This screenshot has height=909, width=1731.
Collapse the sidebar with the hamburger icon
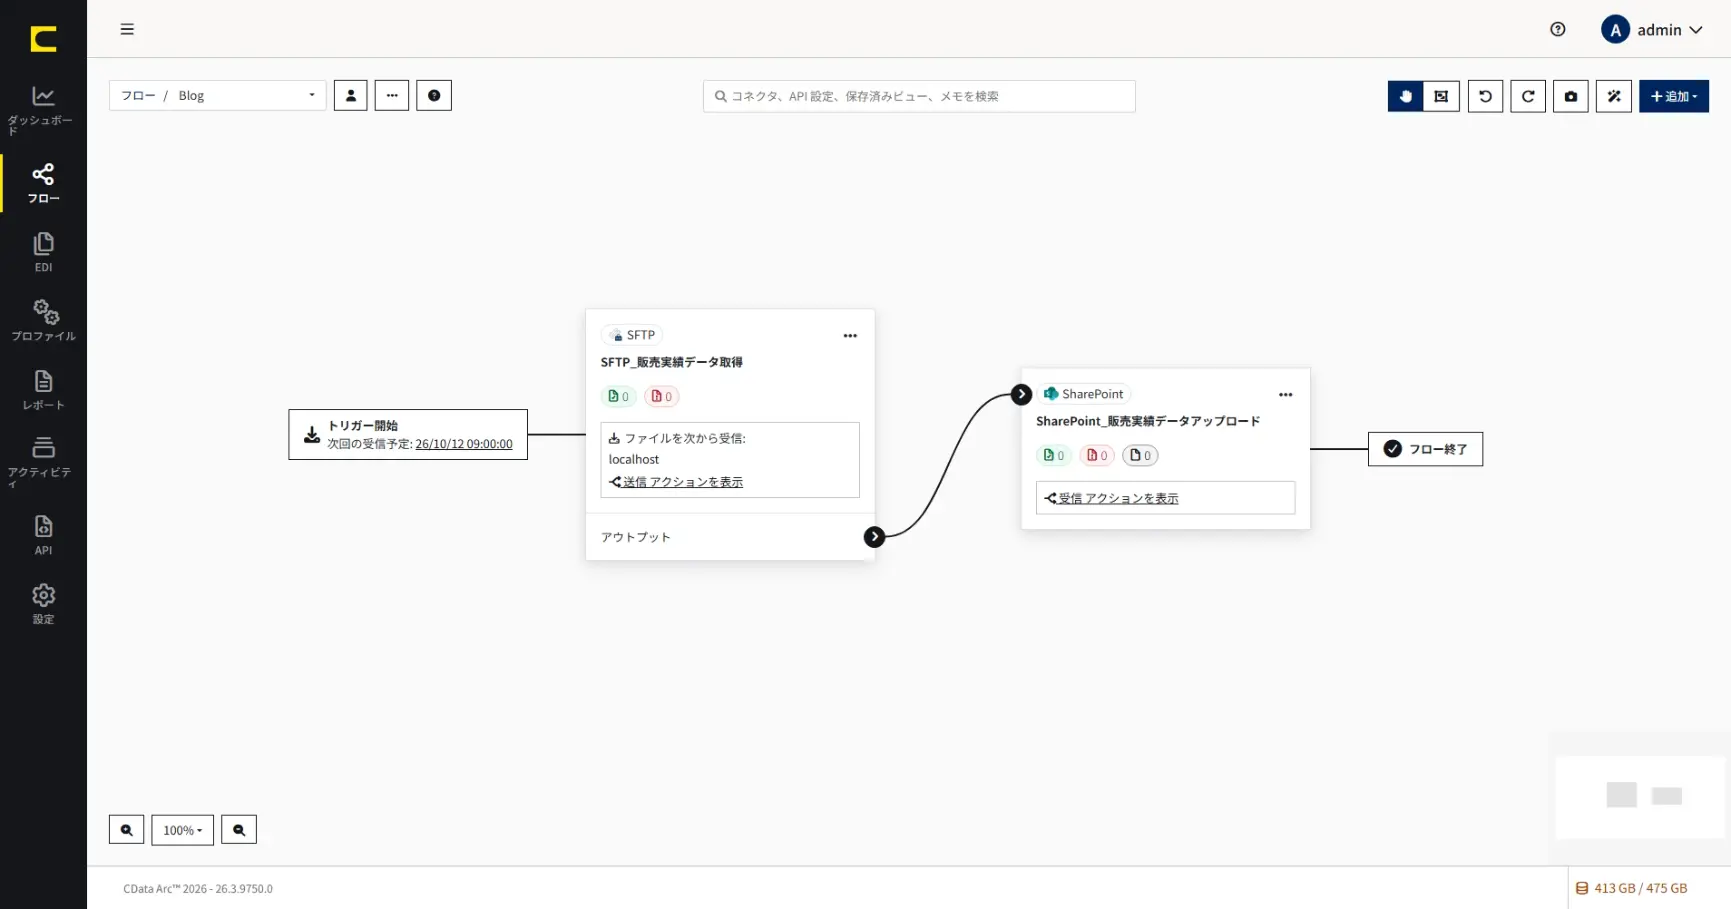[x=127, y=29]
